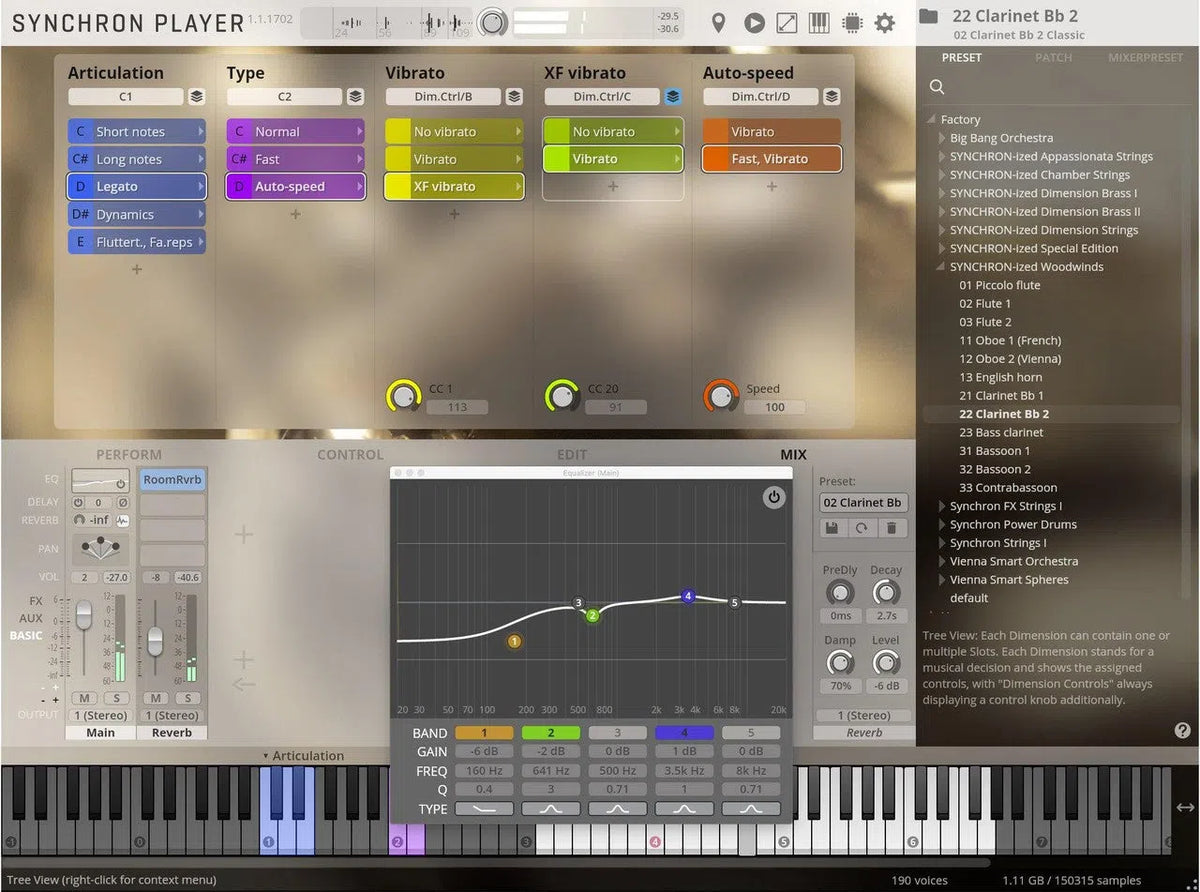The image size is (1200, 892).
Task: Click the location pin icon
Action: tap(718, 23)
